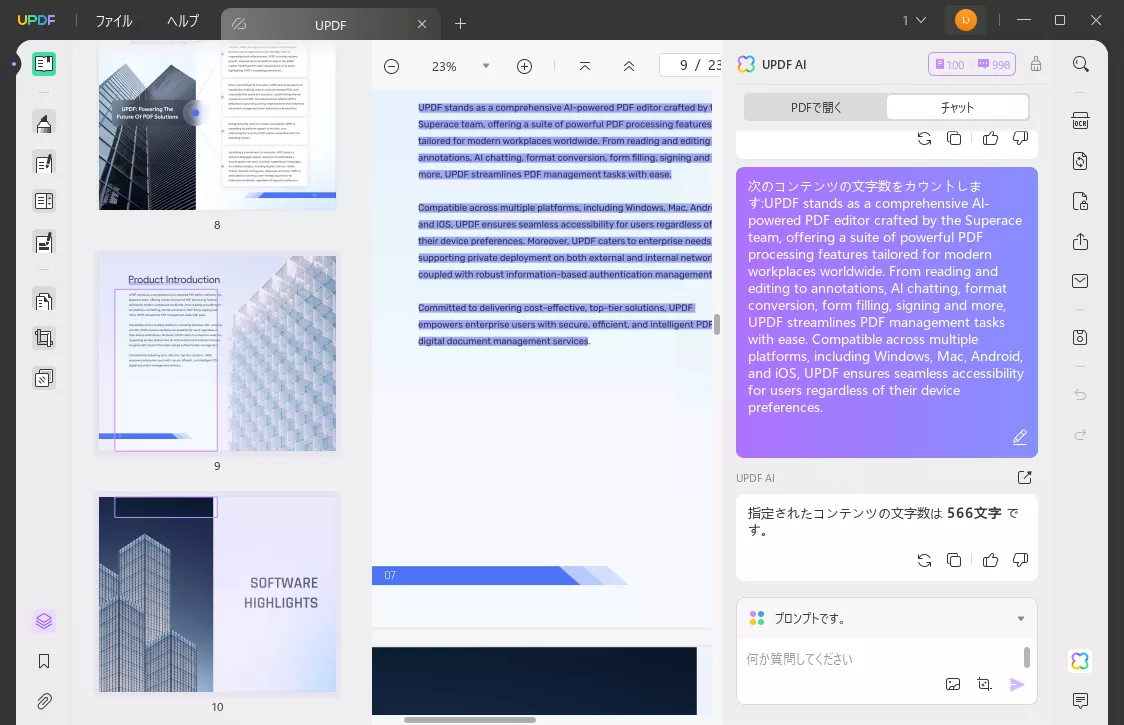Switch to the チャット tab

click(957, 108)
